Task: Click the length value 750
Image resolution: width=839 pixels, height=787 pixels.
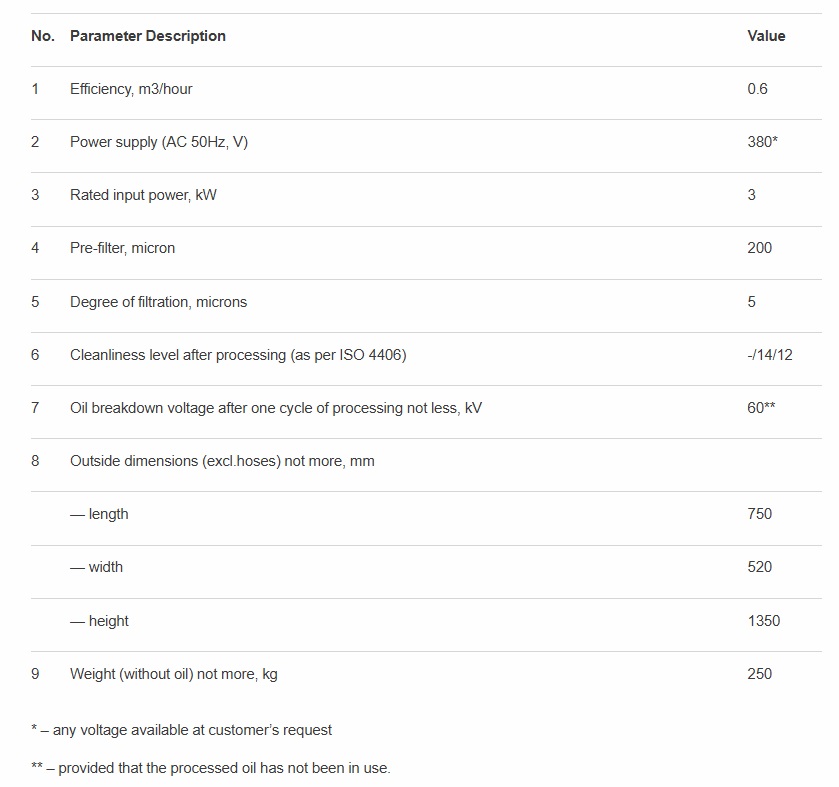Action: (x=759, y=514)
